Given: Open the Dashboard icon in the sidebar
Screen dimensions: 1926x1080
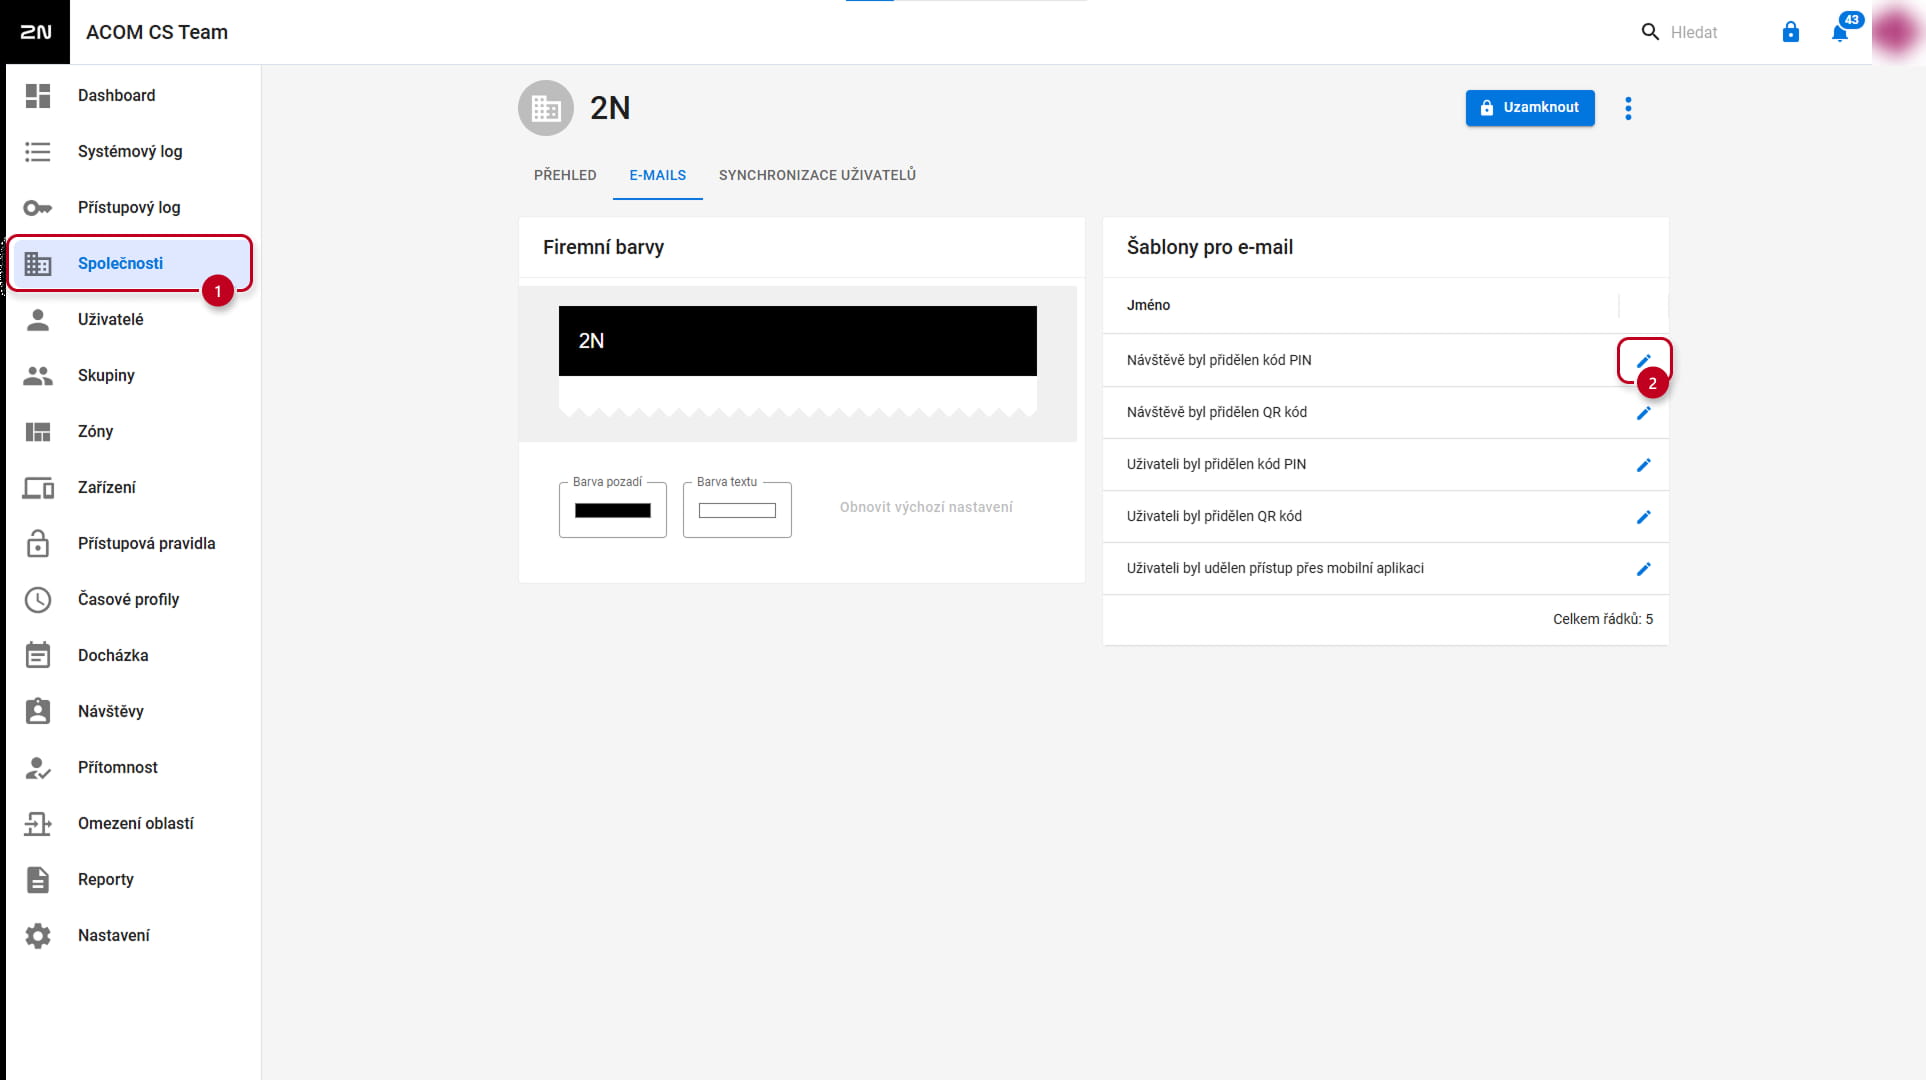Looking at the screenshot, I should [x=38, y=96].
